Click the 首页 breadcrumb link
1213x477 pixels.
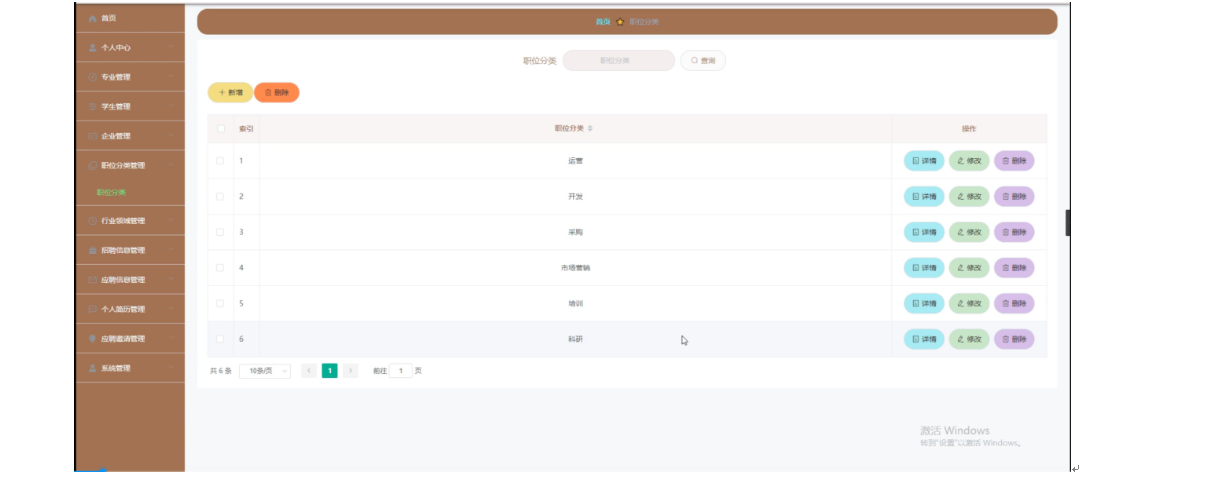602,21
